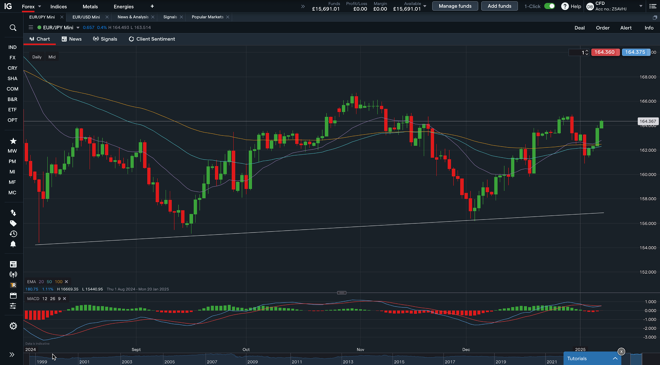Toggle the 1-Click dealing switch
Screen dimensions: 660x365
pos(549,6)
